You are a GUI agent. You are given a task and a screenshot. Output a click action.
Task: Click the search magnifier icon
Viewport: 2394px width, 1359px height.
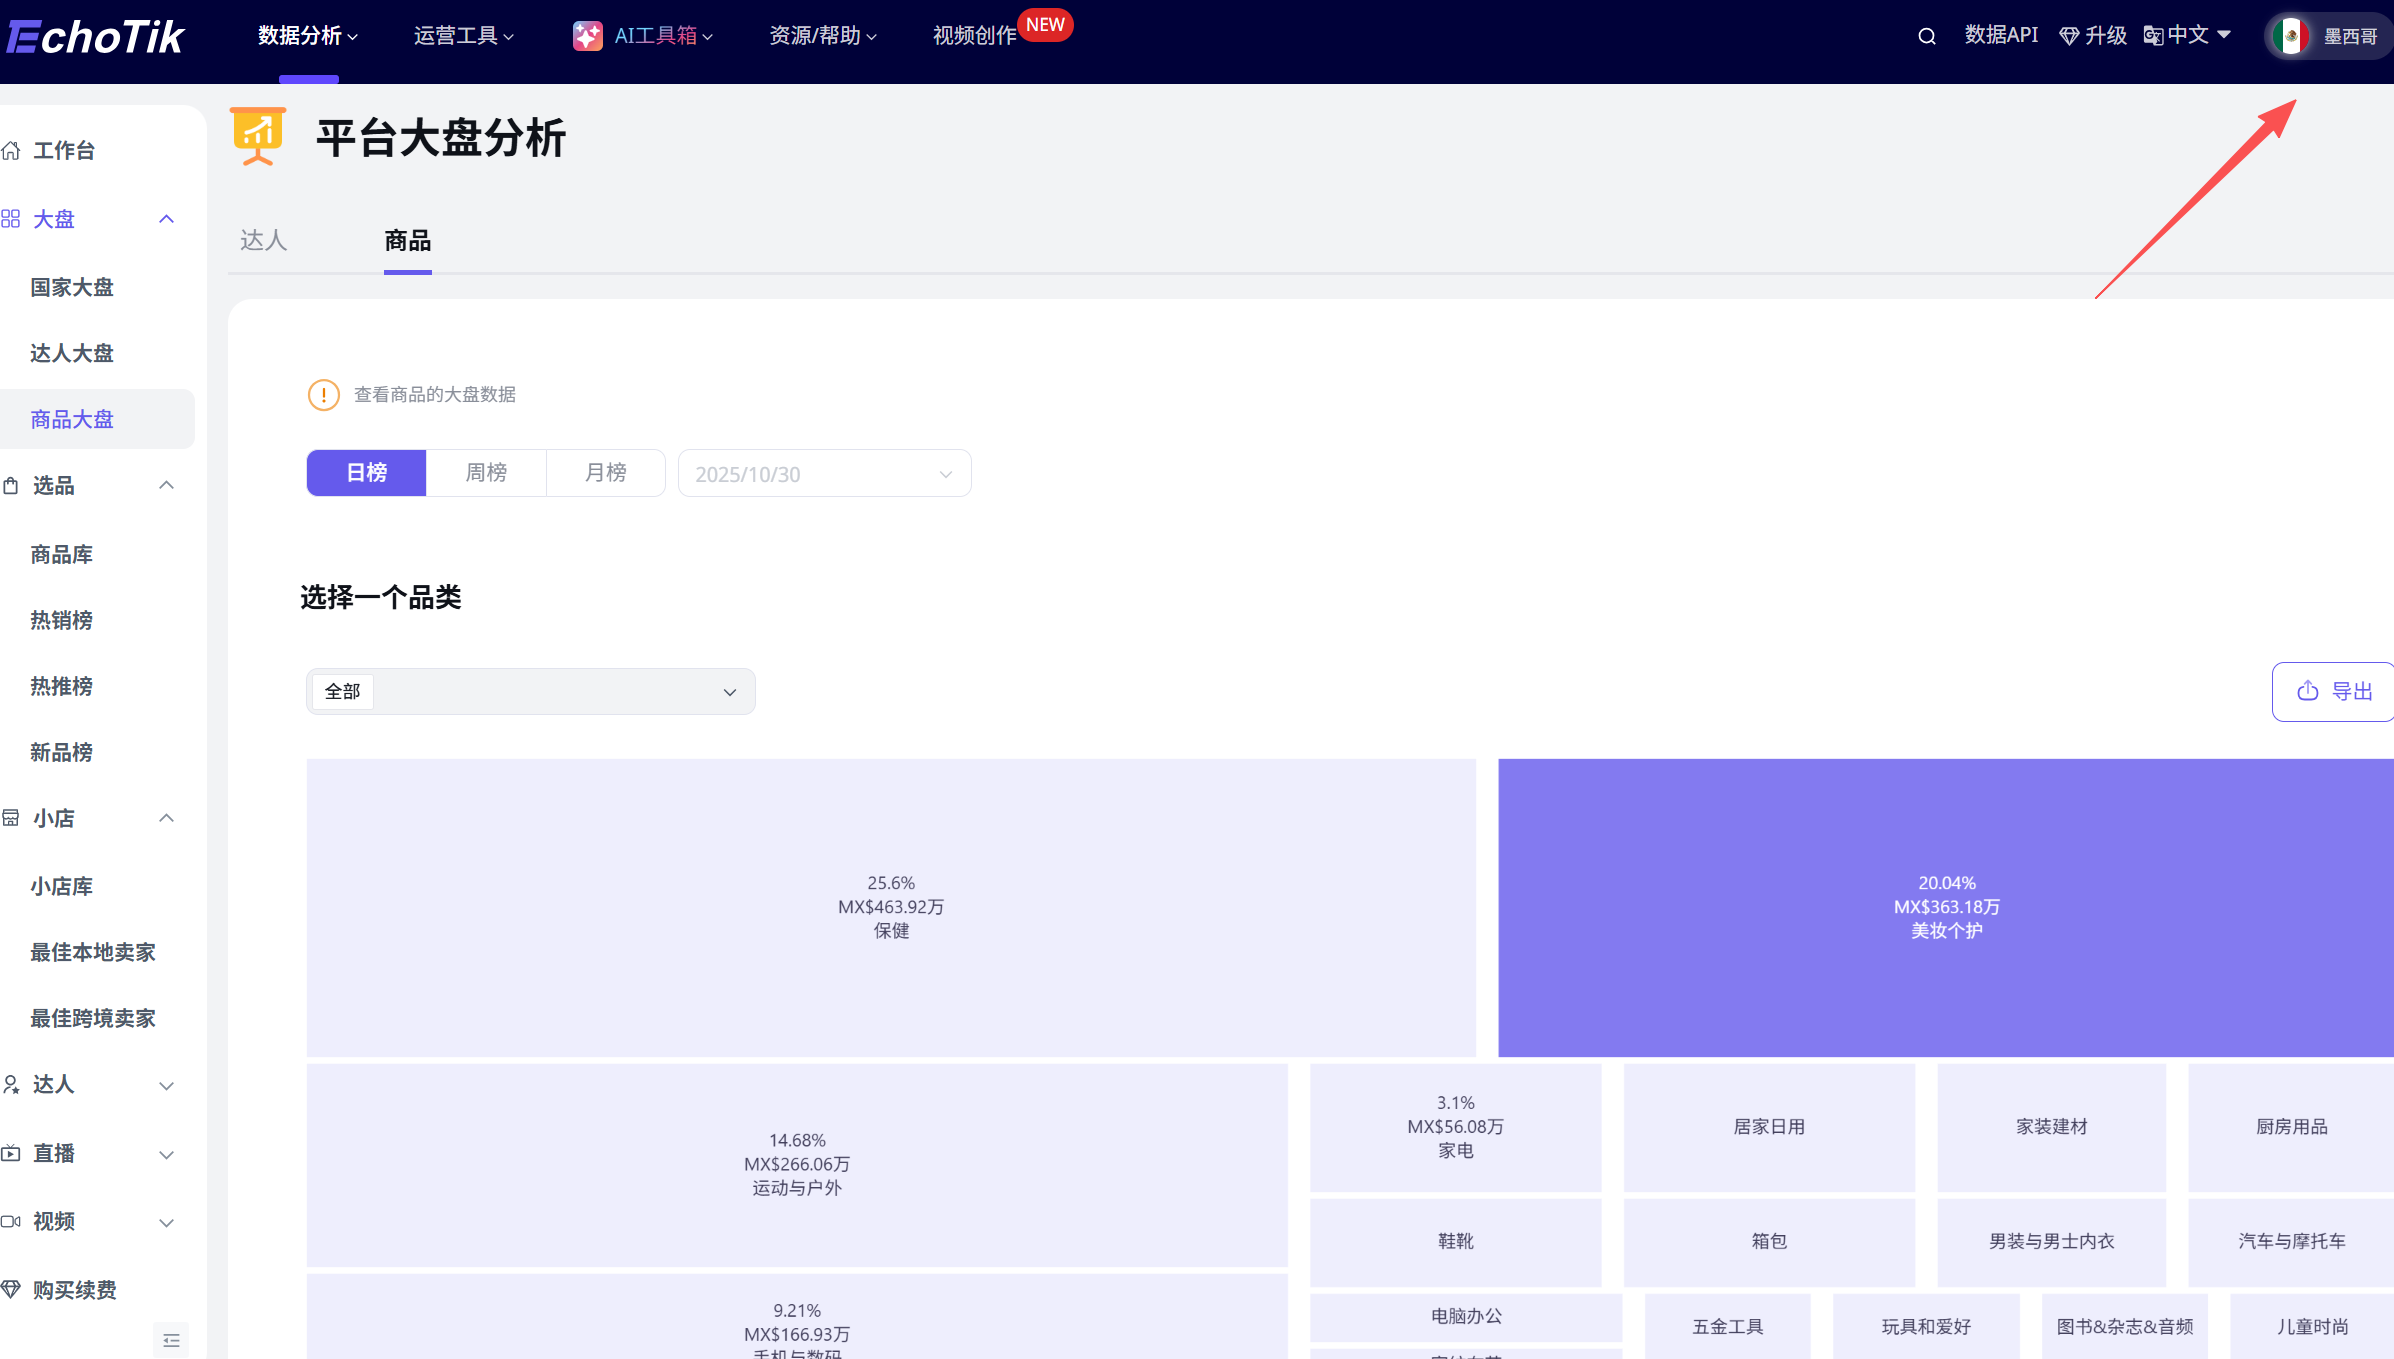click(x=1925, y=35)
